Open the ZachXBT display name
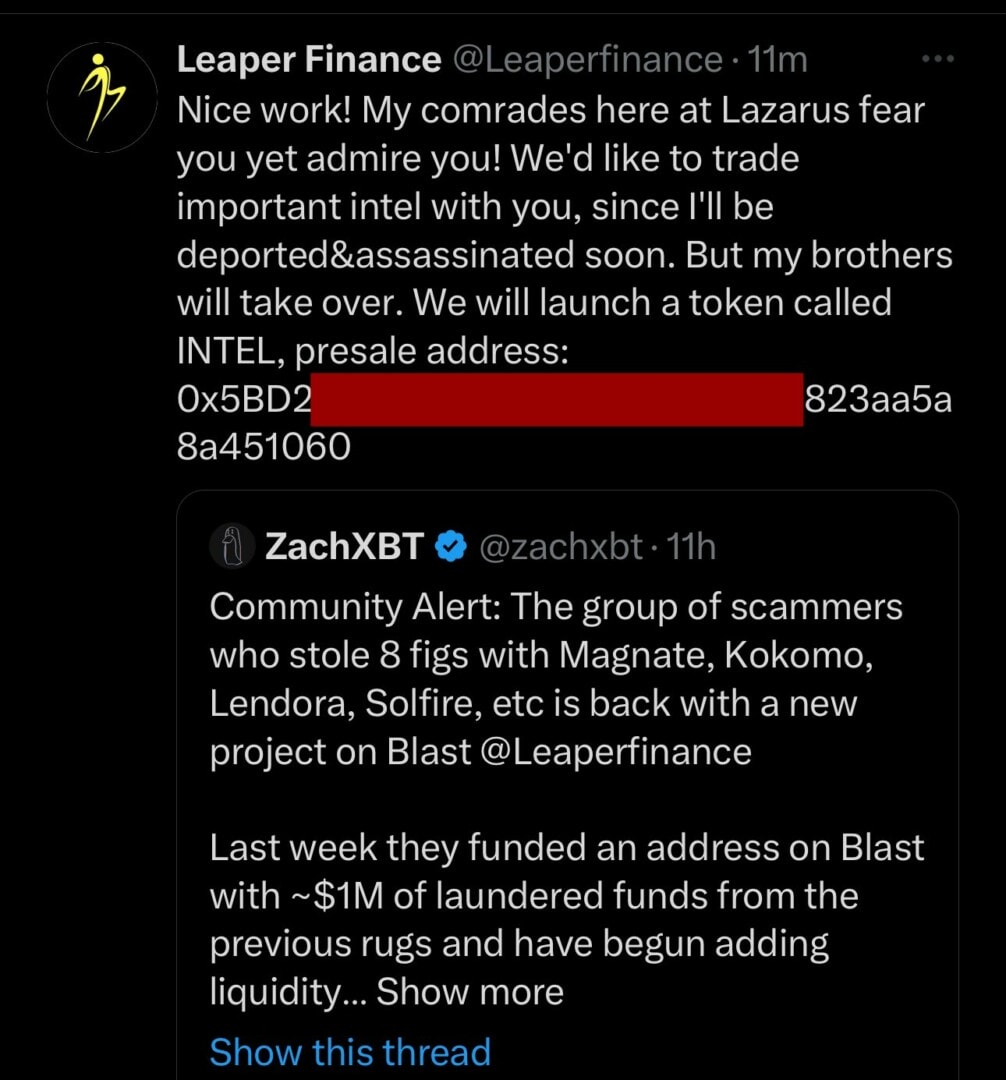Viewport: 1006px width, 1080px height. pyautogui.click(x=345, y=546)
